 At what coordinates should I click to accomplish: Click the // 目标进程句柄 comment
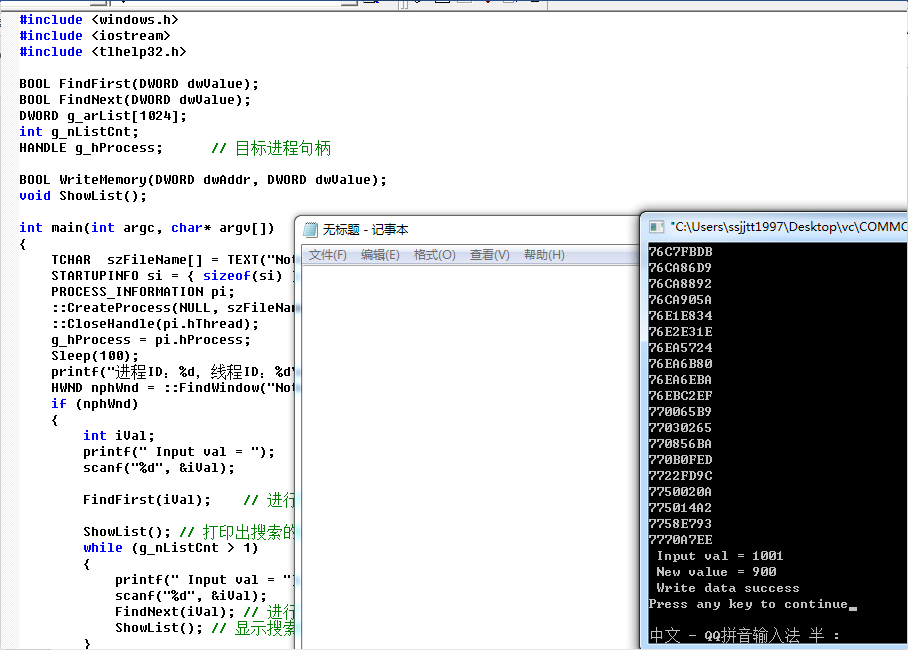(x=271, y=148)
